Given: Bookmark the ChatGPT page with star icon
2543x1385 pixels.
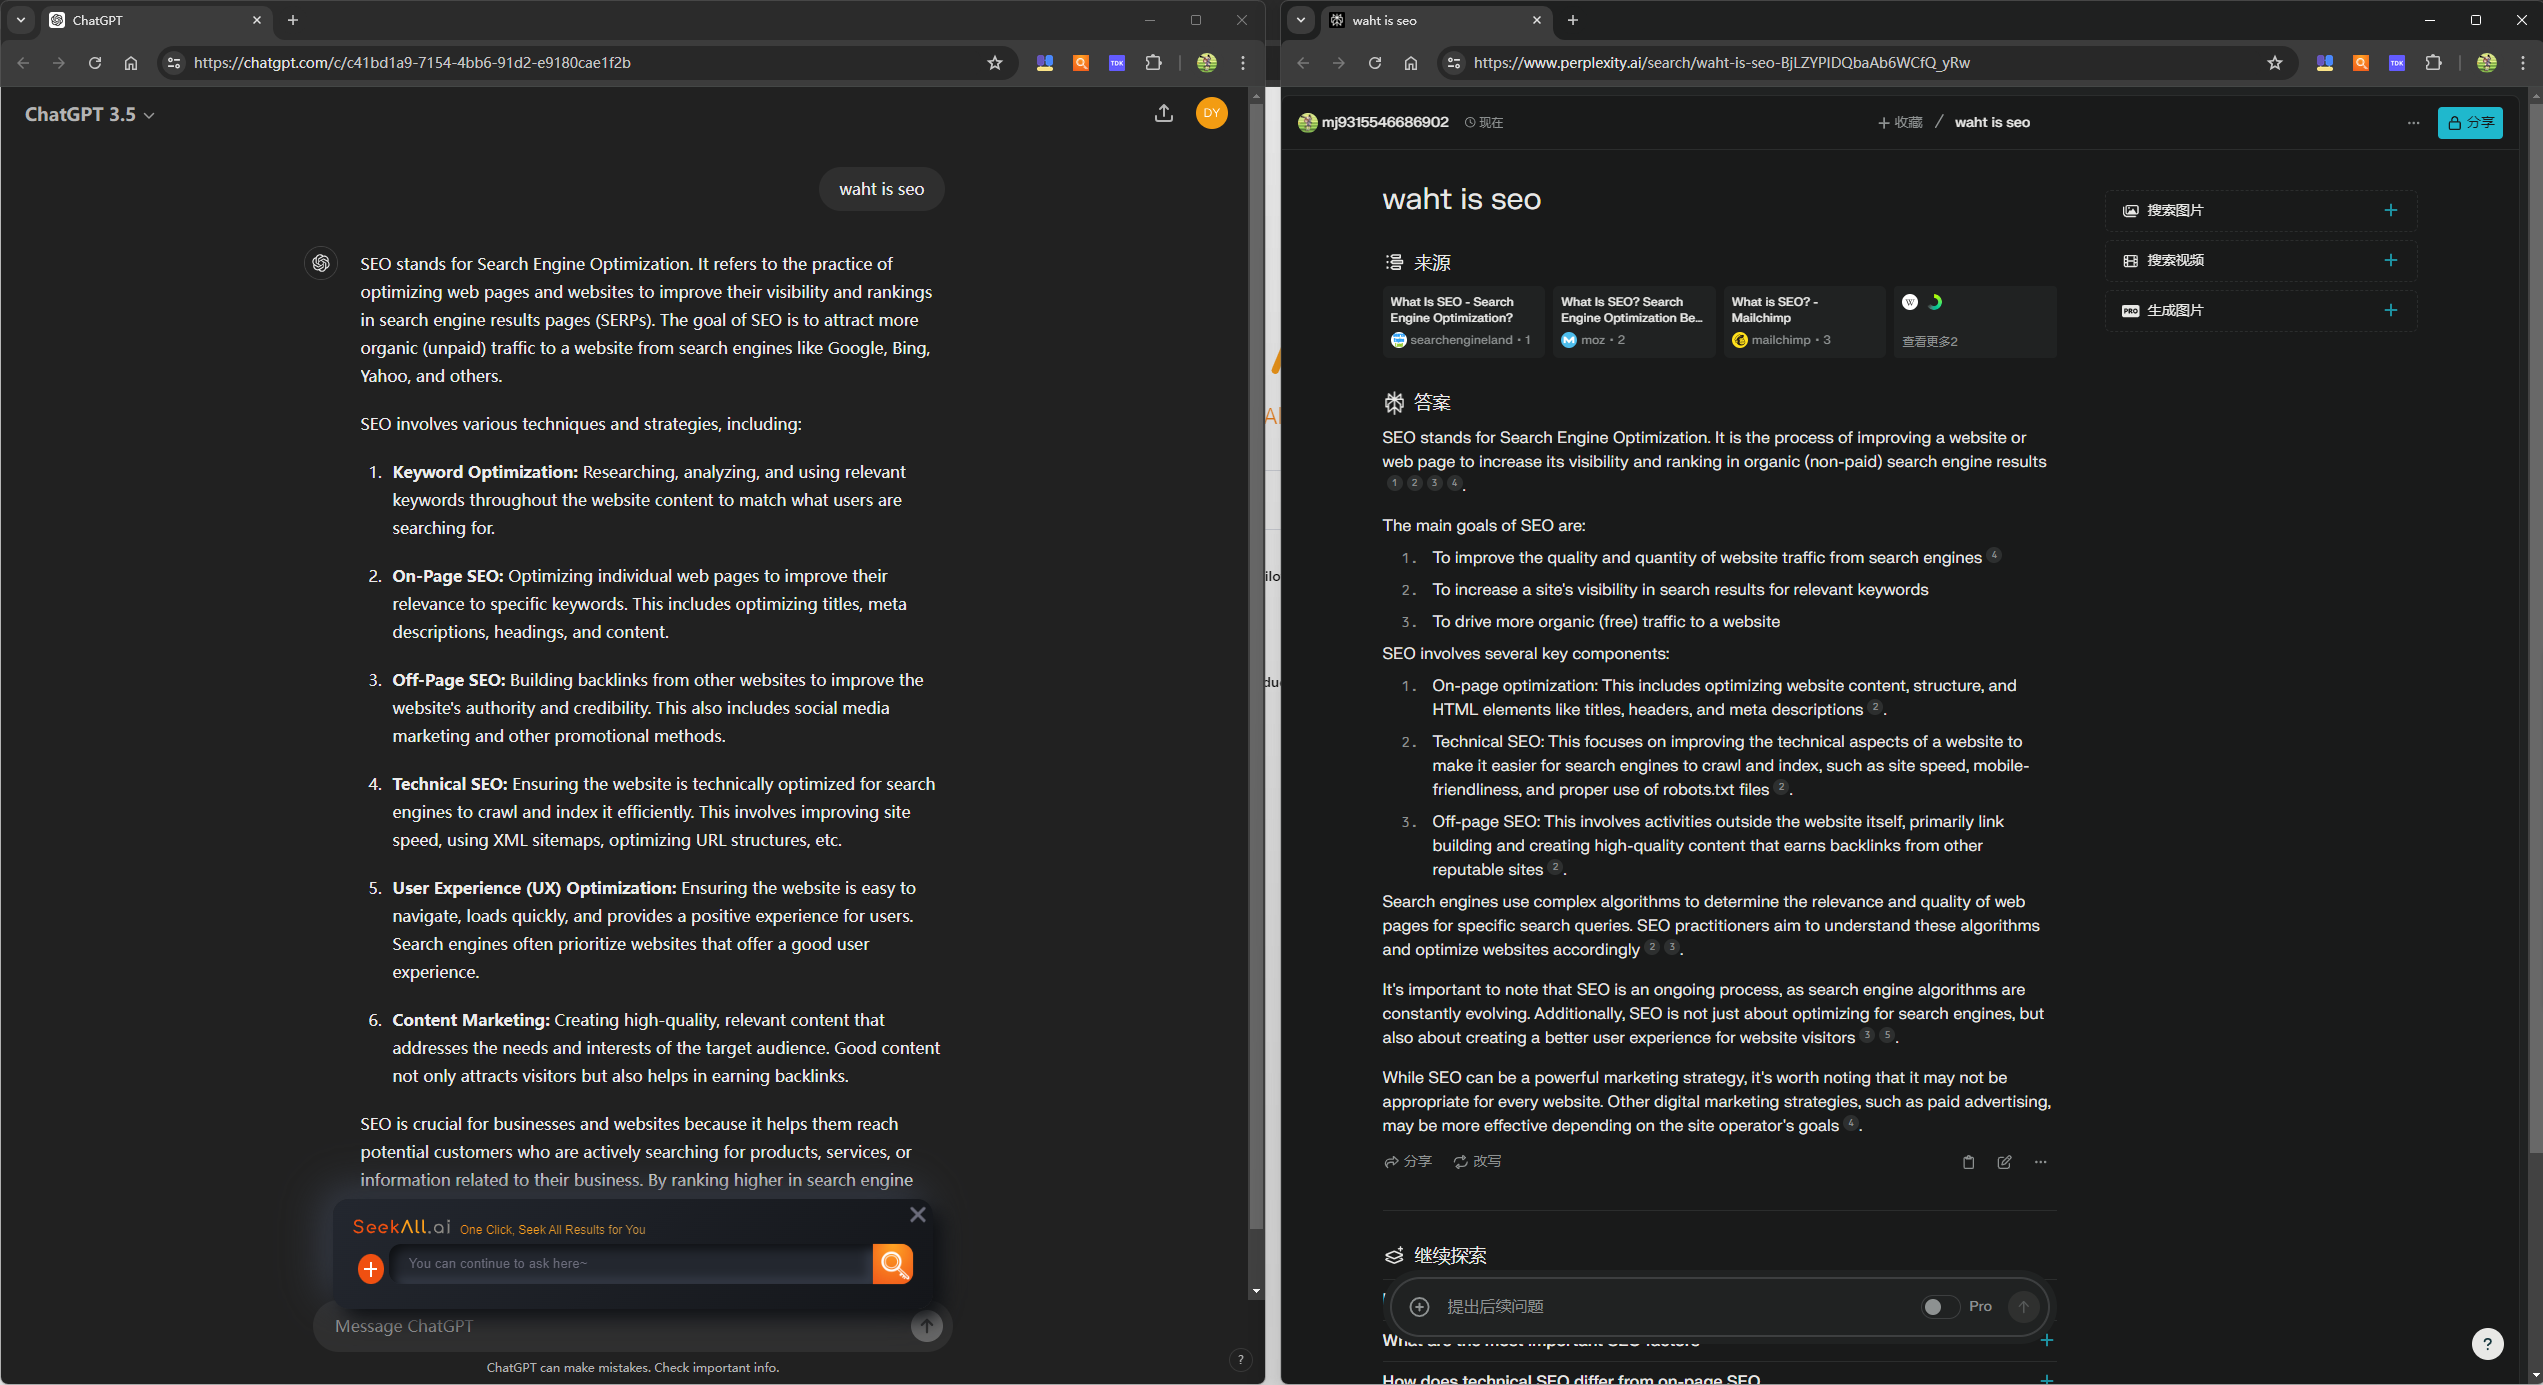Looking at the screenshot, I should pyautogui.click(x=994, y=63).
